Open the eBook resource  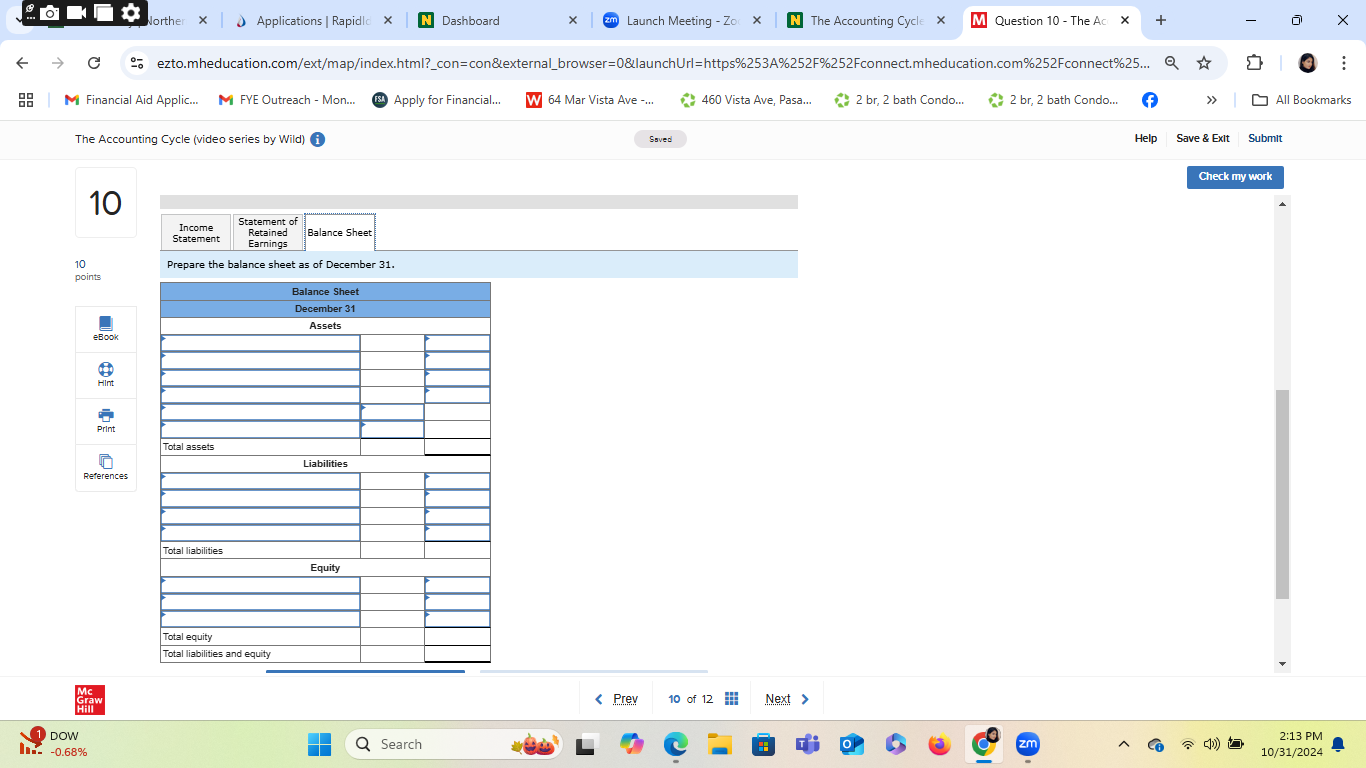[106, 329]
